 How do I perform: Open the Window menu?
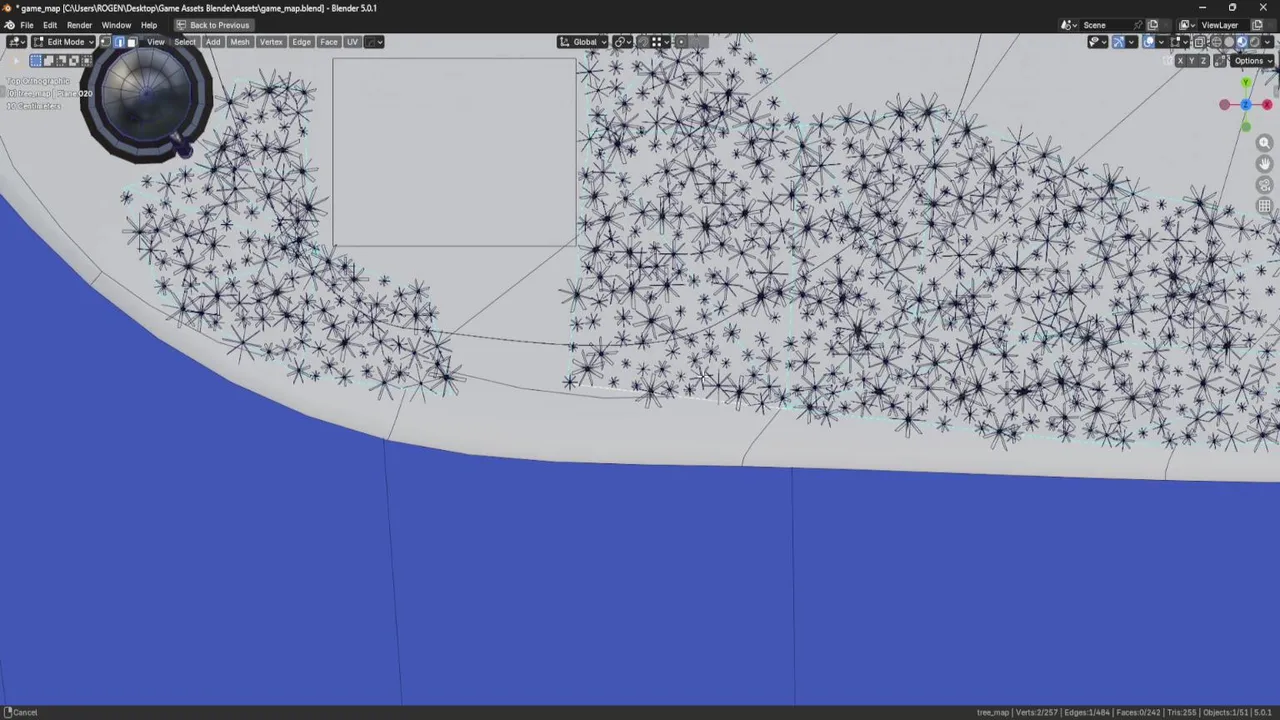pos(116,25)
